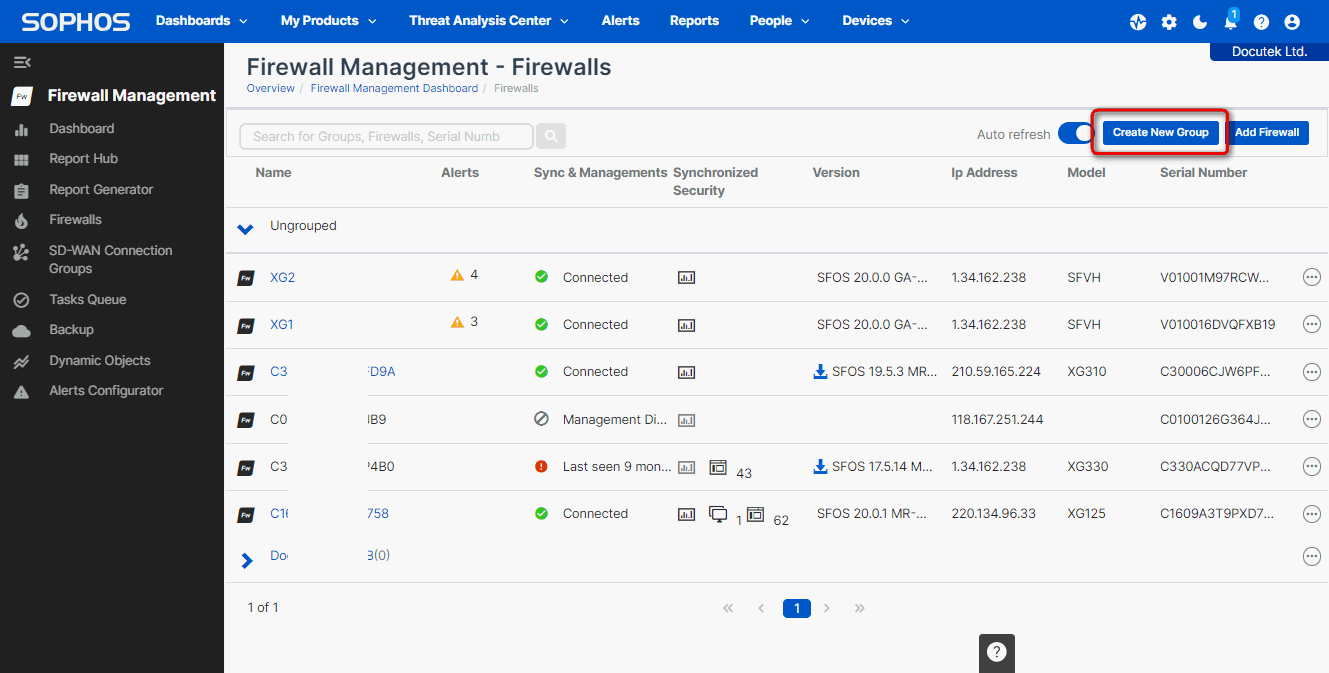The image size is (1329, 673).
Task: Sort by the Name column header
Action: pyautogui.click(x=273, y=173)
